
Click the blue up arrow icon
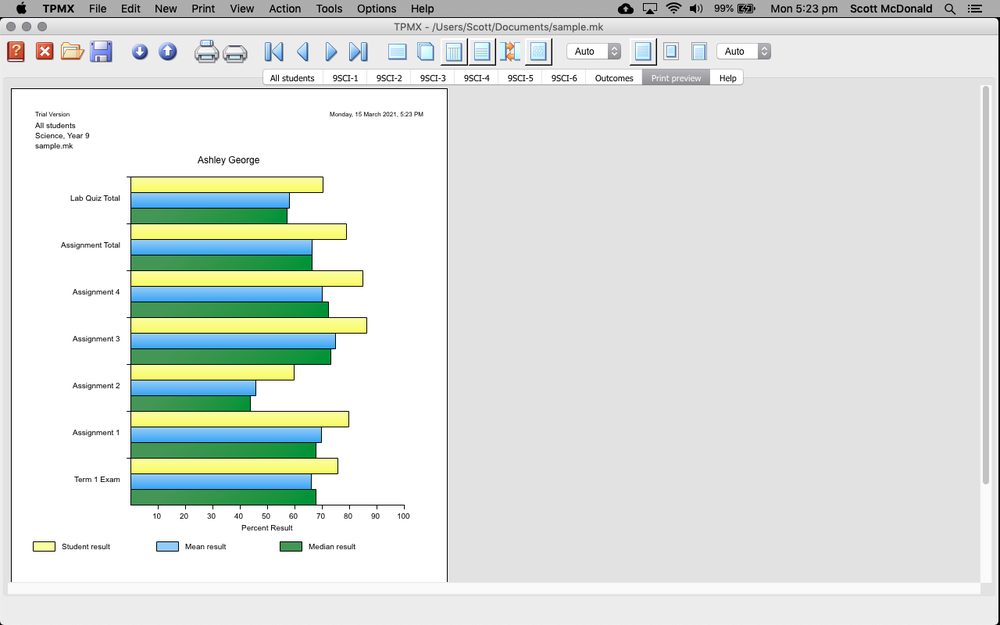click(168, 52)
